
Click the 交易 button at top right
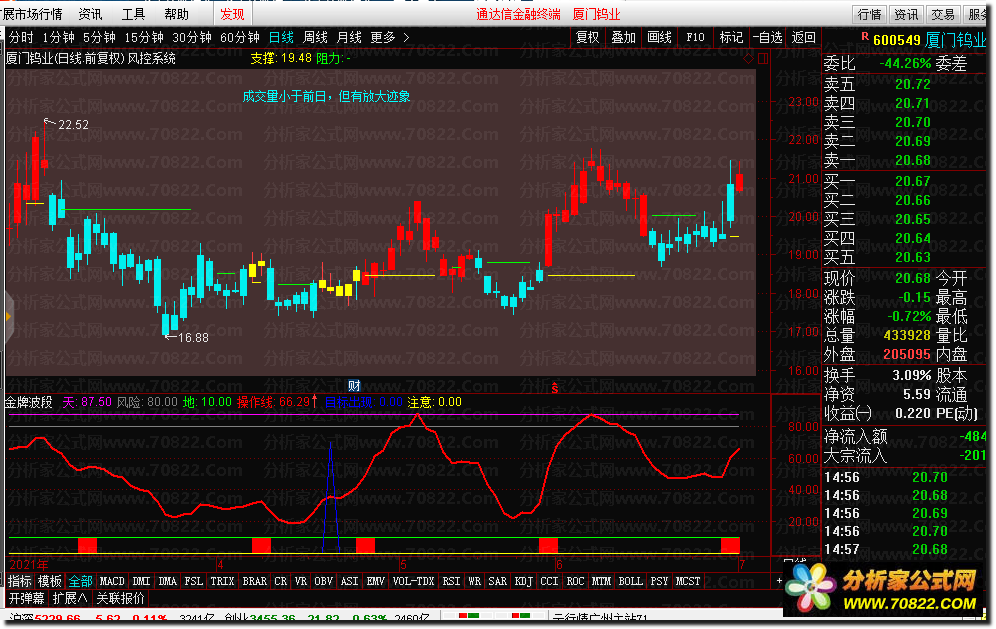pos(943,14)
